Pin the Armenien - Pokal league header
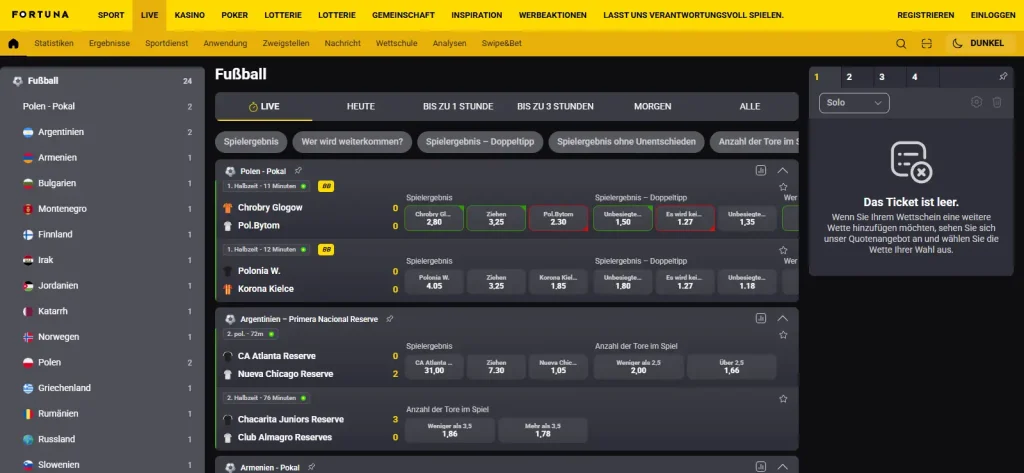The height and width of the screenshot is (473, 1024). (311, 467)
